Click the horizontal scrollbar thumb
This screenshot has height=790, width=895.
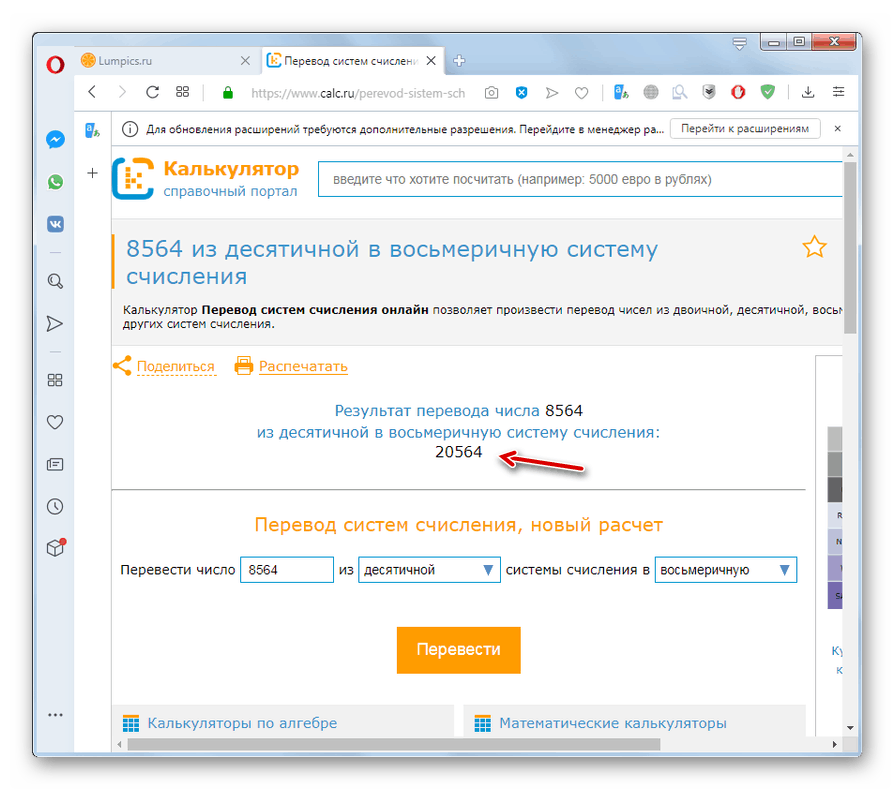point(394,744)
